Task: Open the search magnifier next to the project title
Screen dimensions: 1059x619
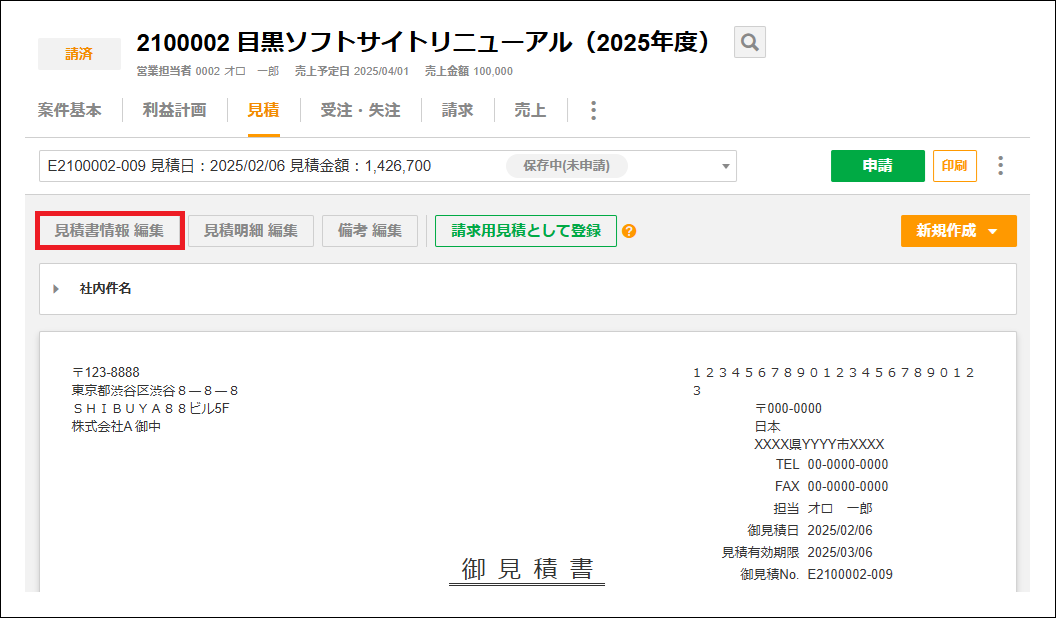Action: point(748,43)
